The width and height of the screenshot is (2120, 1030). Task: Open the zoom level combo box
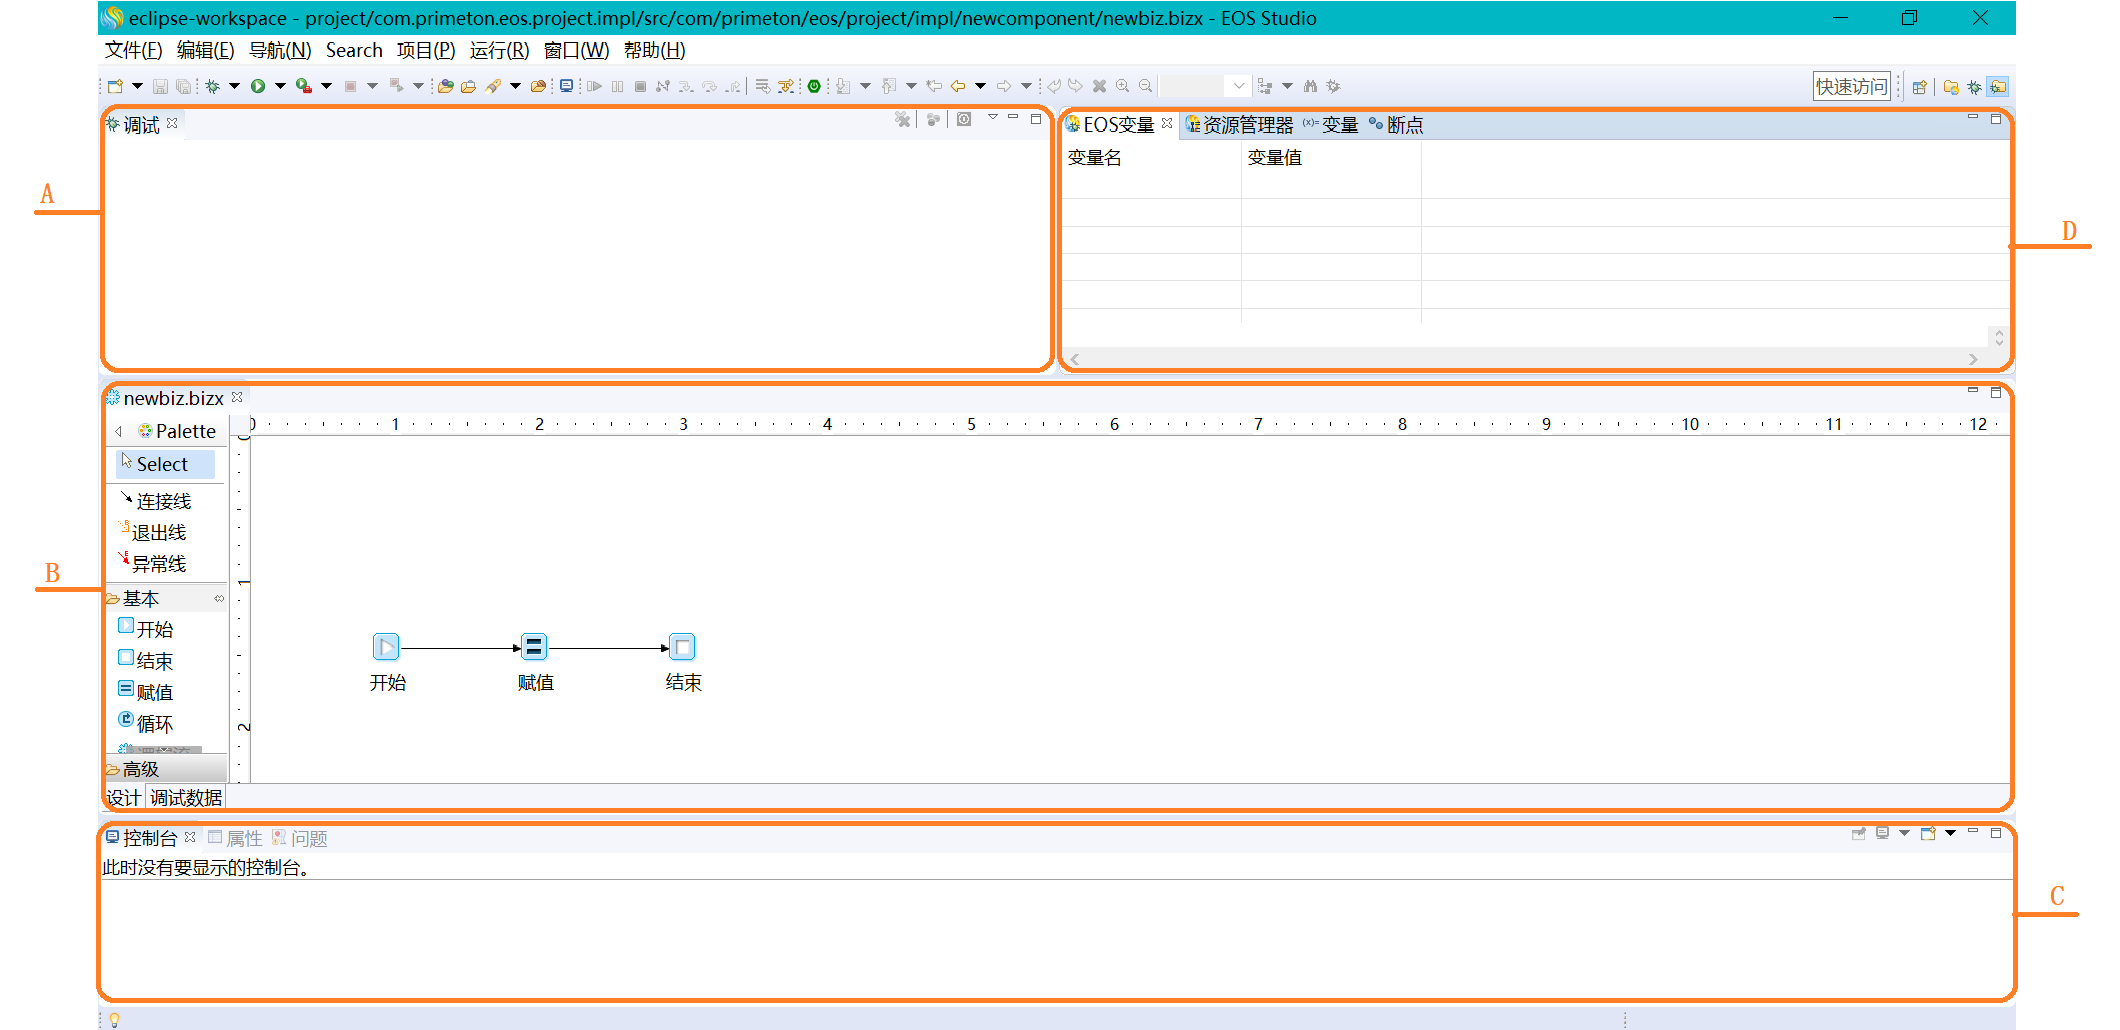1238,87
